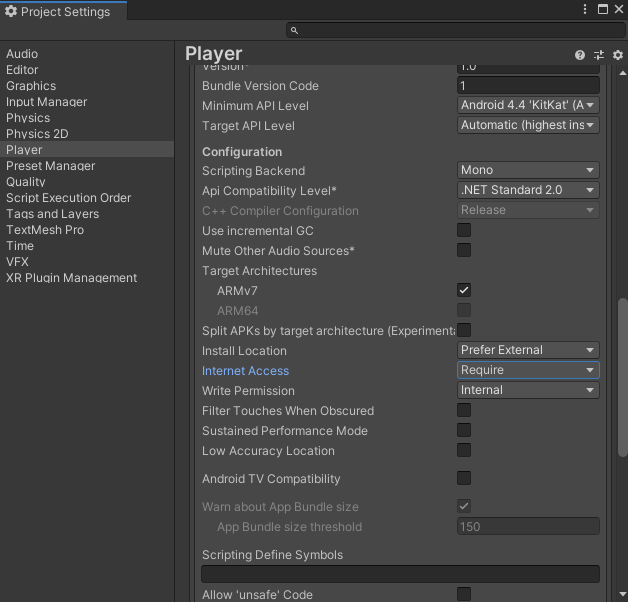Open Tags and Layers settings
This screenshot has width=628, height=602.
[x=87, y=214]
